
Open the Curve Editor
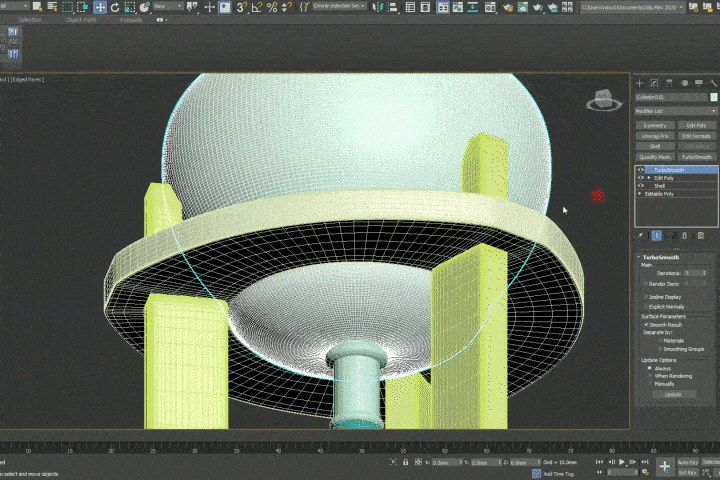pos(458,7)
